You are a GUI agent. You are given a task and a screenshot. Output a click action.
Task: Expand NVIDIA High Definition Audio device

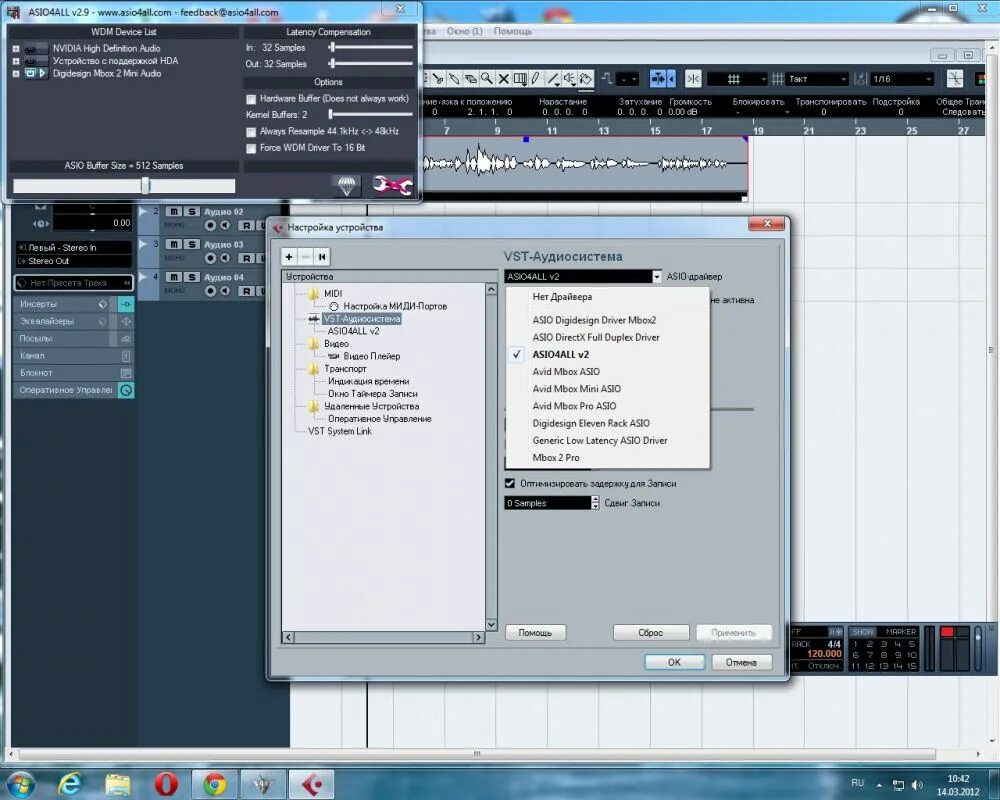coord(16,48)
